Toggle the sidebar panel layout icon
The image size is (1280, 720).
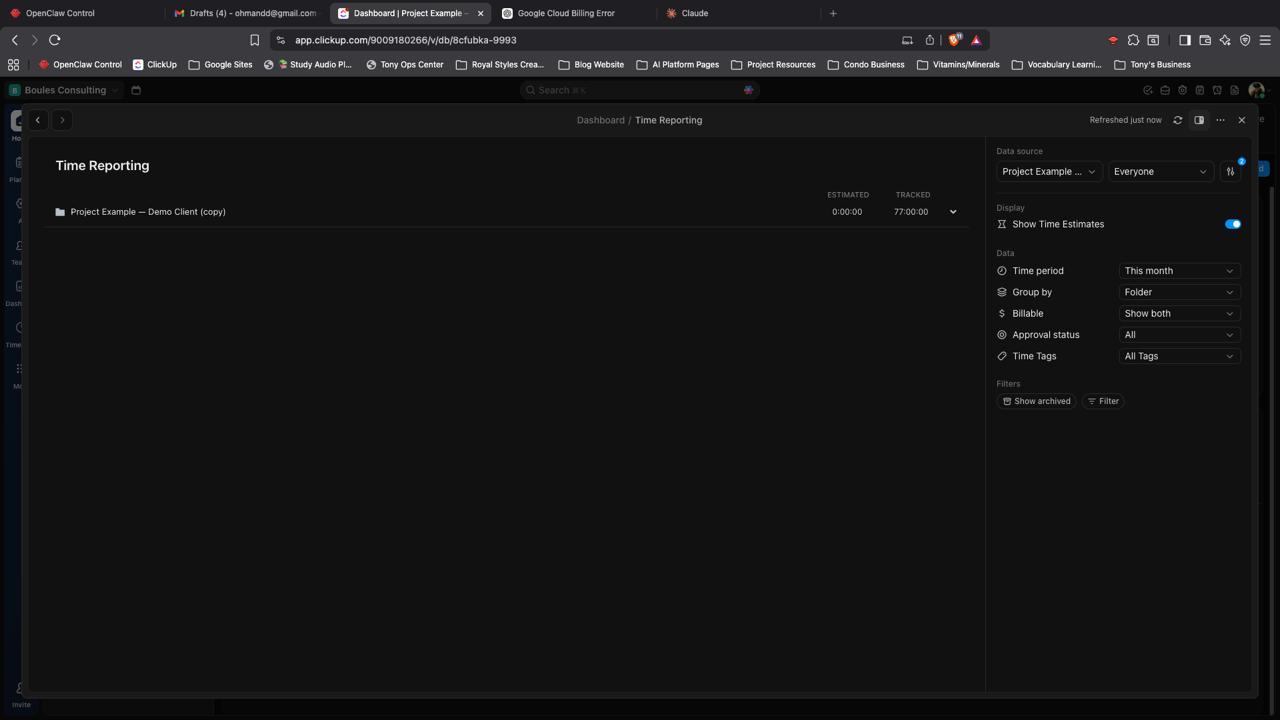point(1199,120)
